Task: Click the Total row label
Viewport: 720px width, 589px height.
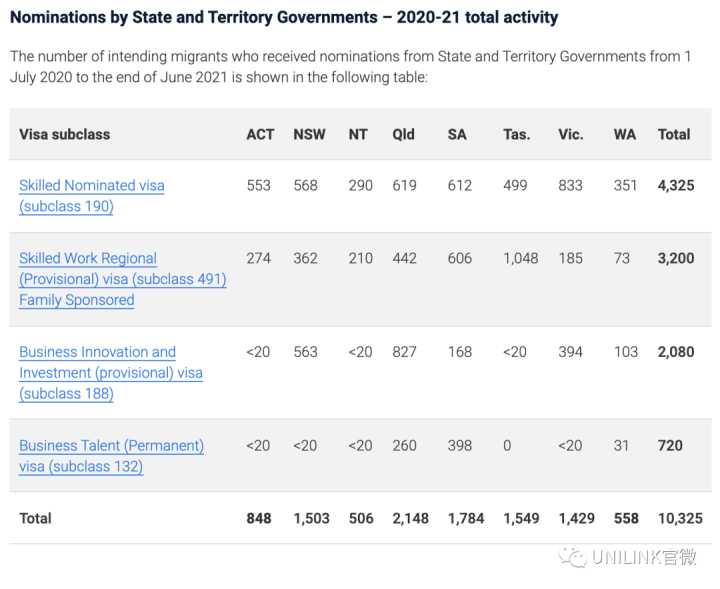Action: click(35, 519)
